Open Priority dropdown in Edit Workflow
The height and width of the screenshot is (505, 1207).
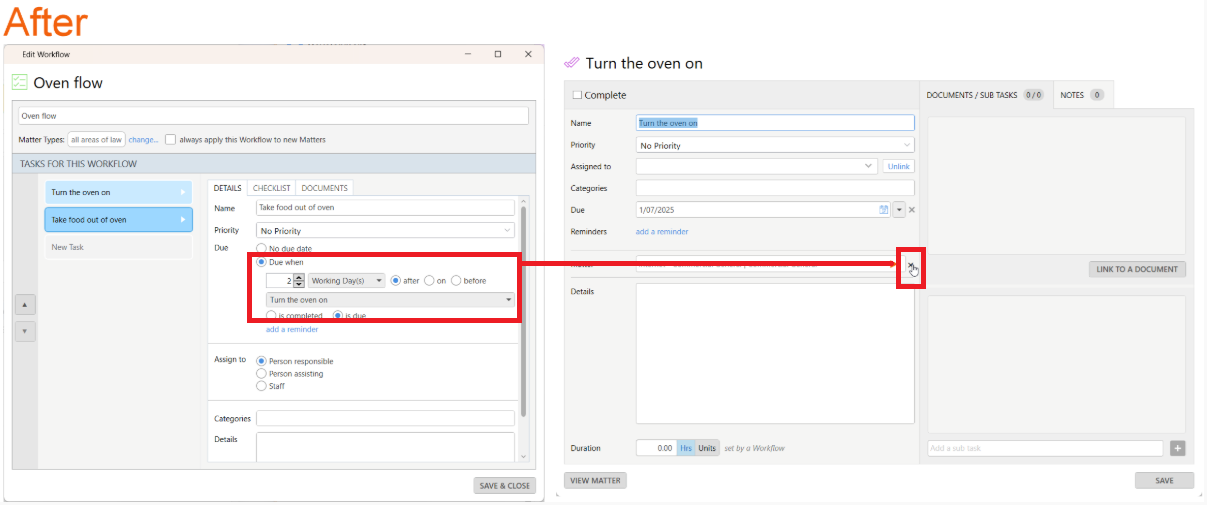(385, 230)
